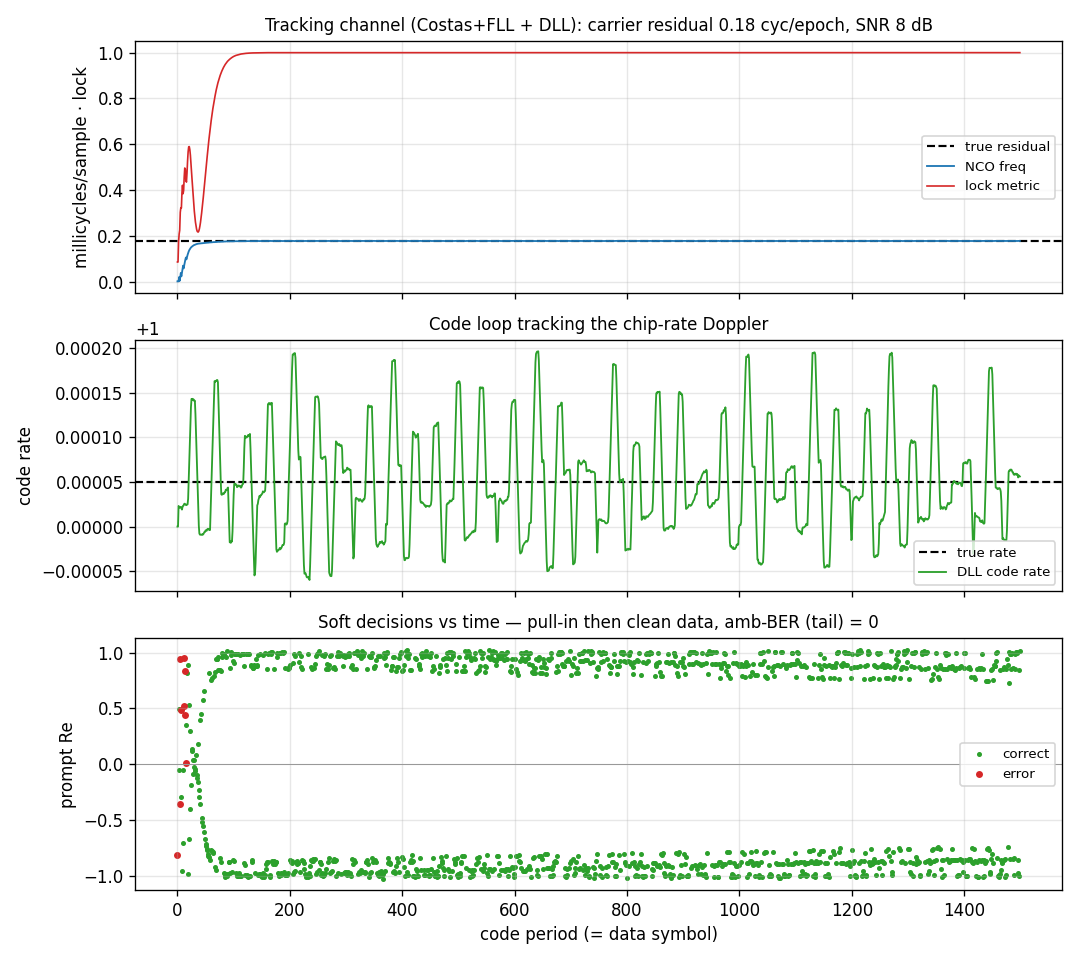Click x-axis tick label '1000'
Image resolution: width=1080 pixels, height=960 pixels.
tap(739, 910)
